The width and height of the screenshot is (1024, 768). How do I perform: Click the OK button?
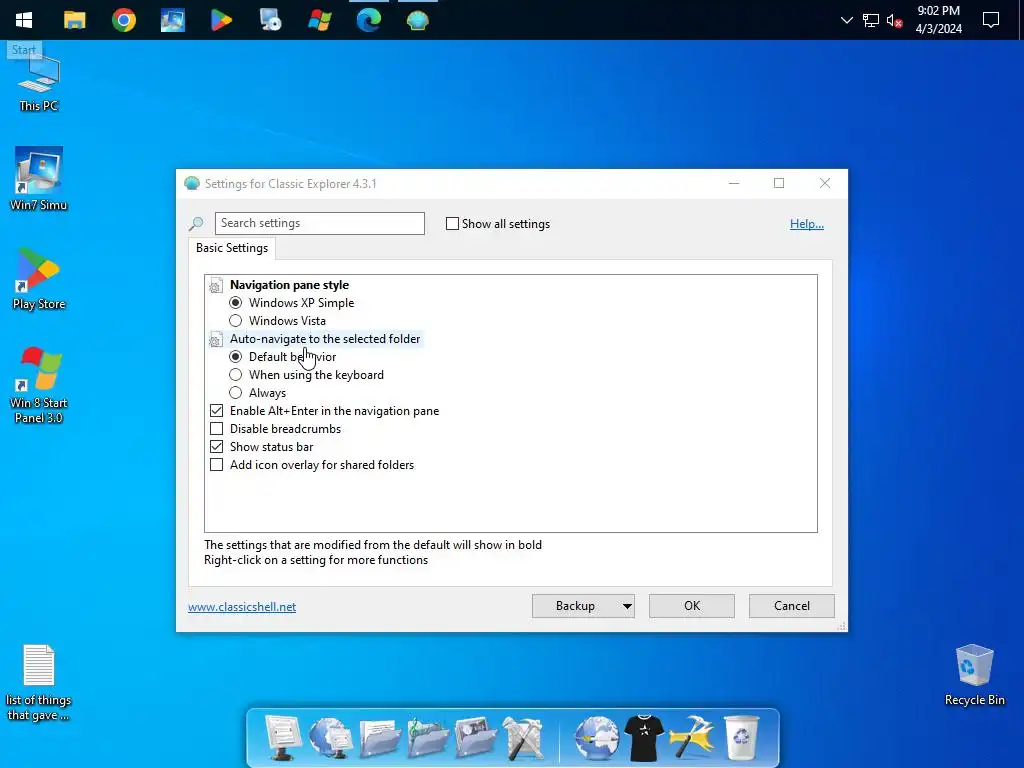(x=692, y=606)
